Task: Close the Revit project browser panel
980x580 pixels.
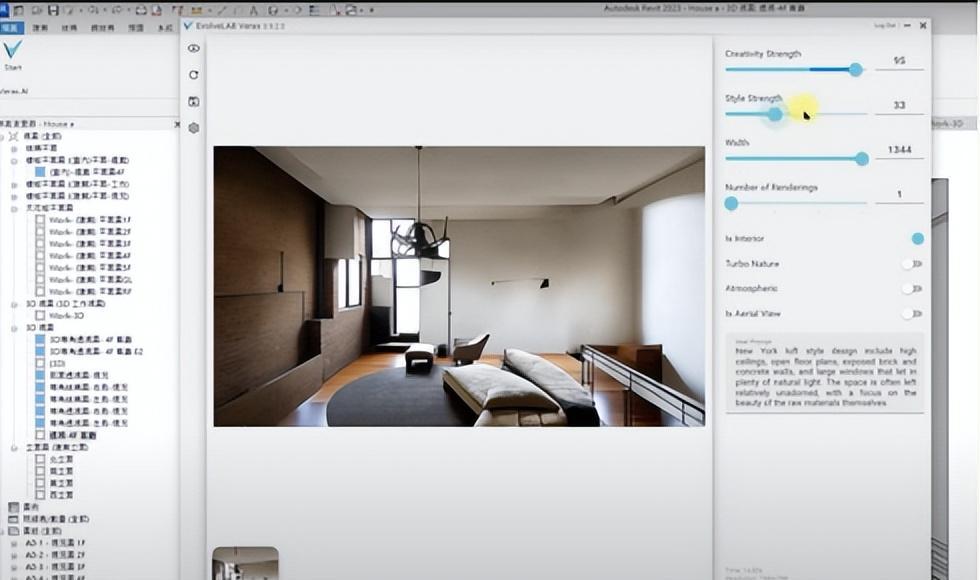Action: tap(177, 124)
